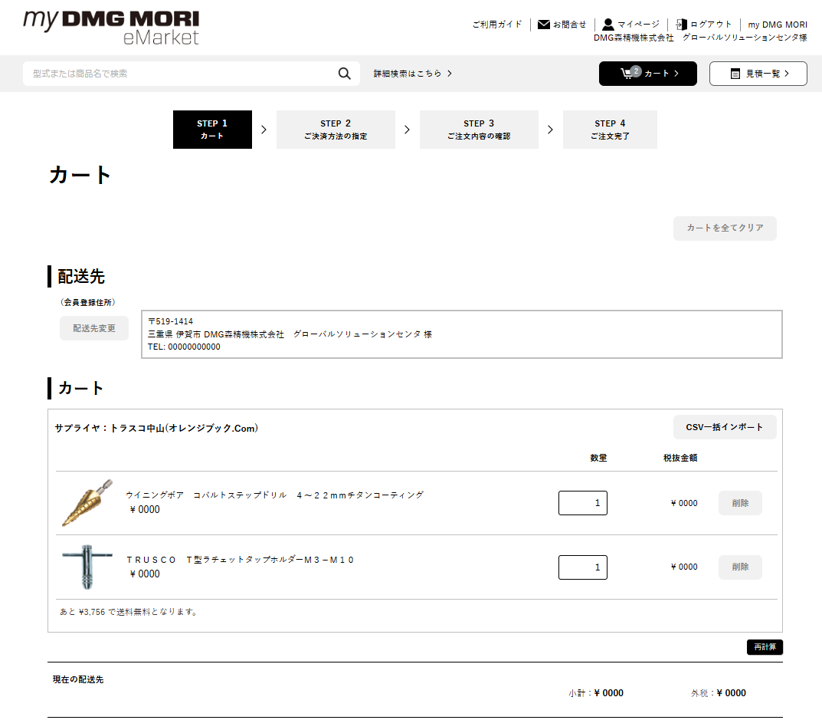Click CSV一括インポート button
822x720 pixels.
point(724,427)
